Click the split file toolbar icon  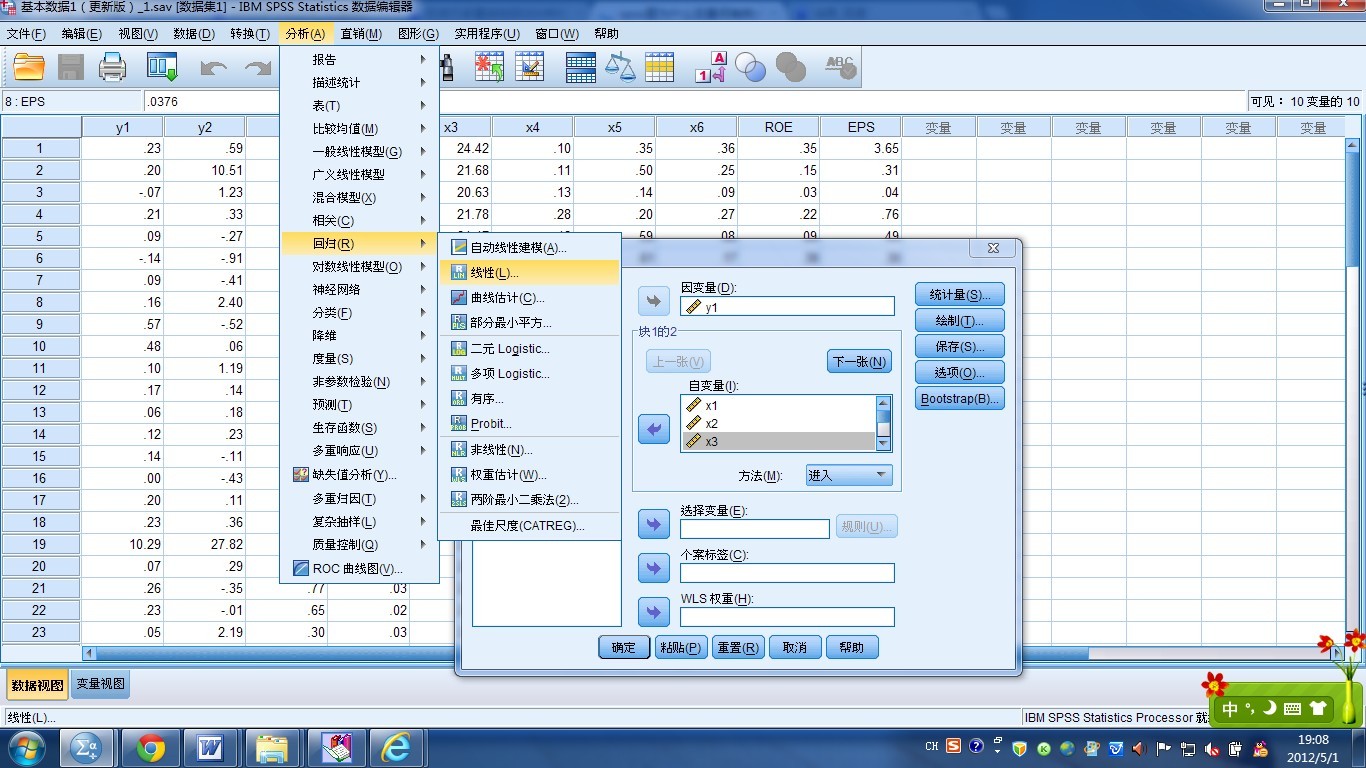581,67
